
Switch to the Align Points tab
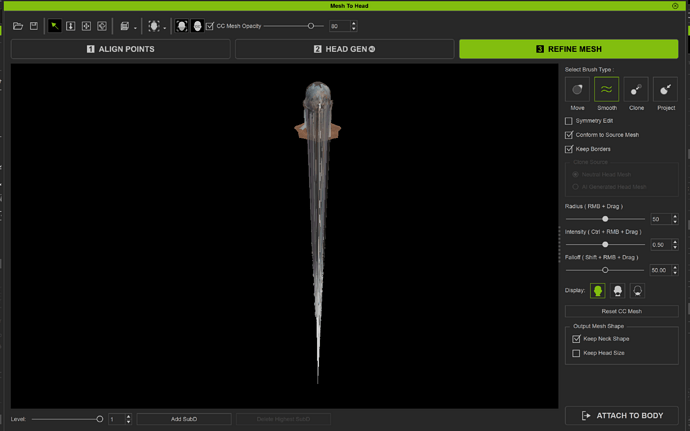click(121, 49)
